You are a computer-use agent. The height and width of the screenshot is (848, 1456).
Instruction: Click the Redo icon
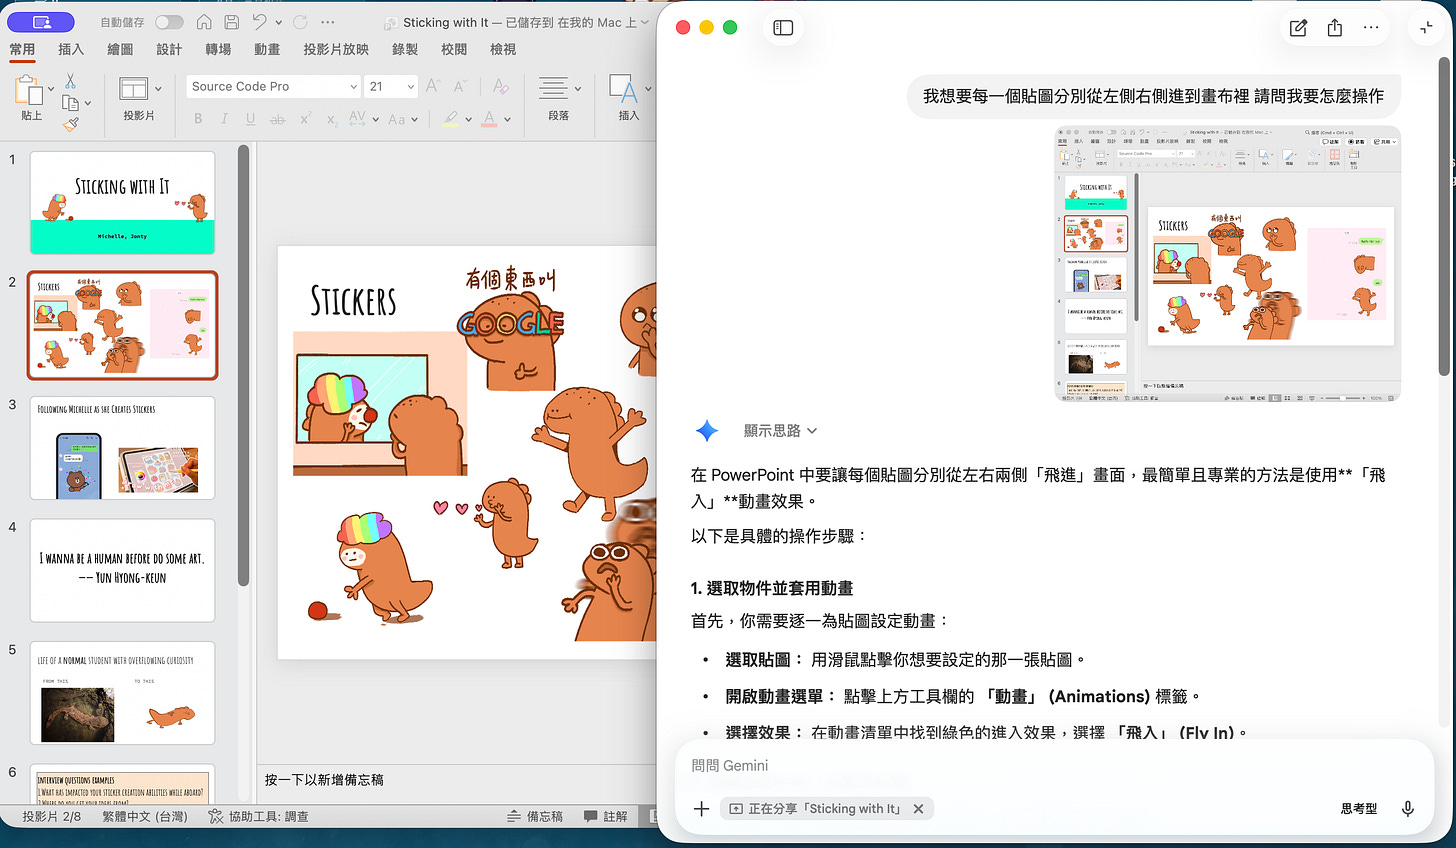click(300, 22)
